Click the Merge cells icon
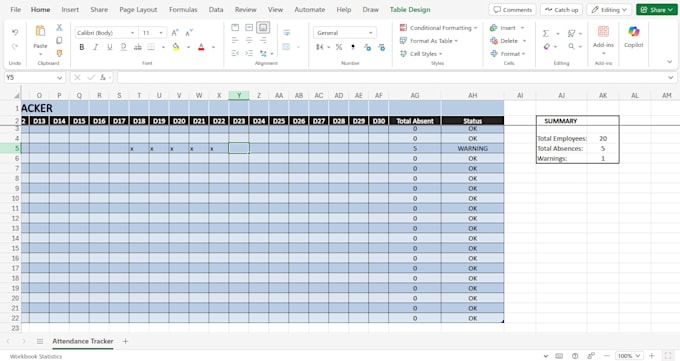This screenshot has width=680, height=361. pyautogui.click(x=286, y=47)
